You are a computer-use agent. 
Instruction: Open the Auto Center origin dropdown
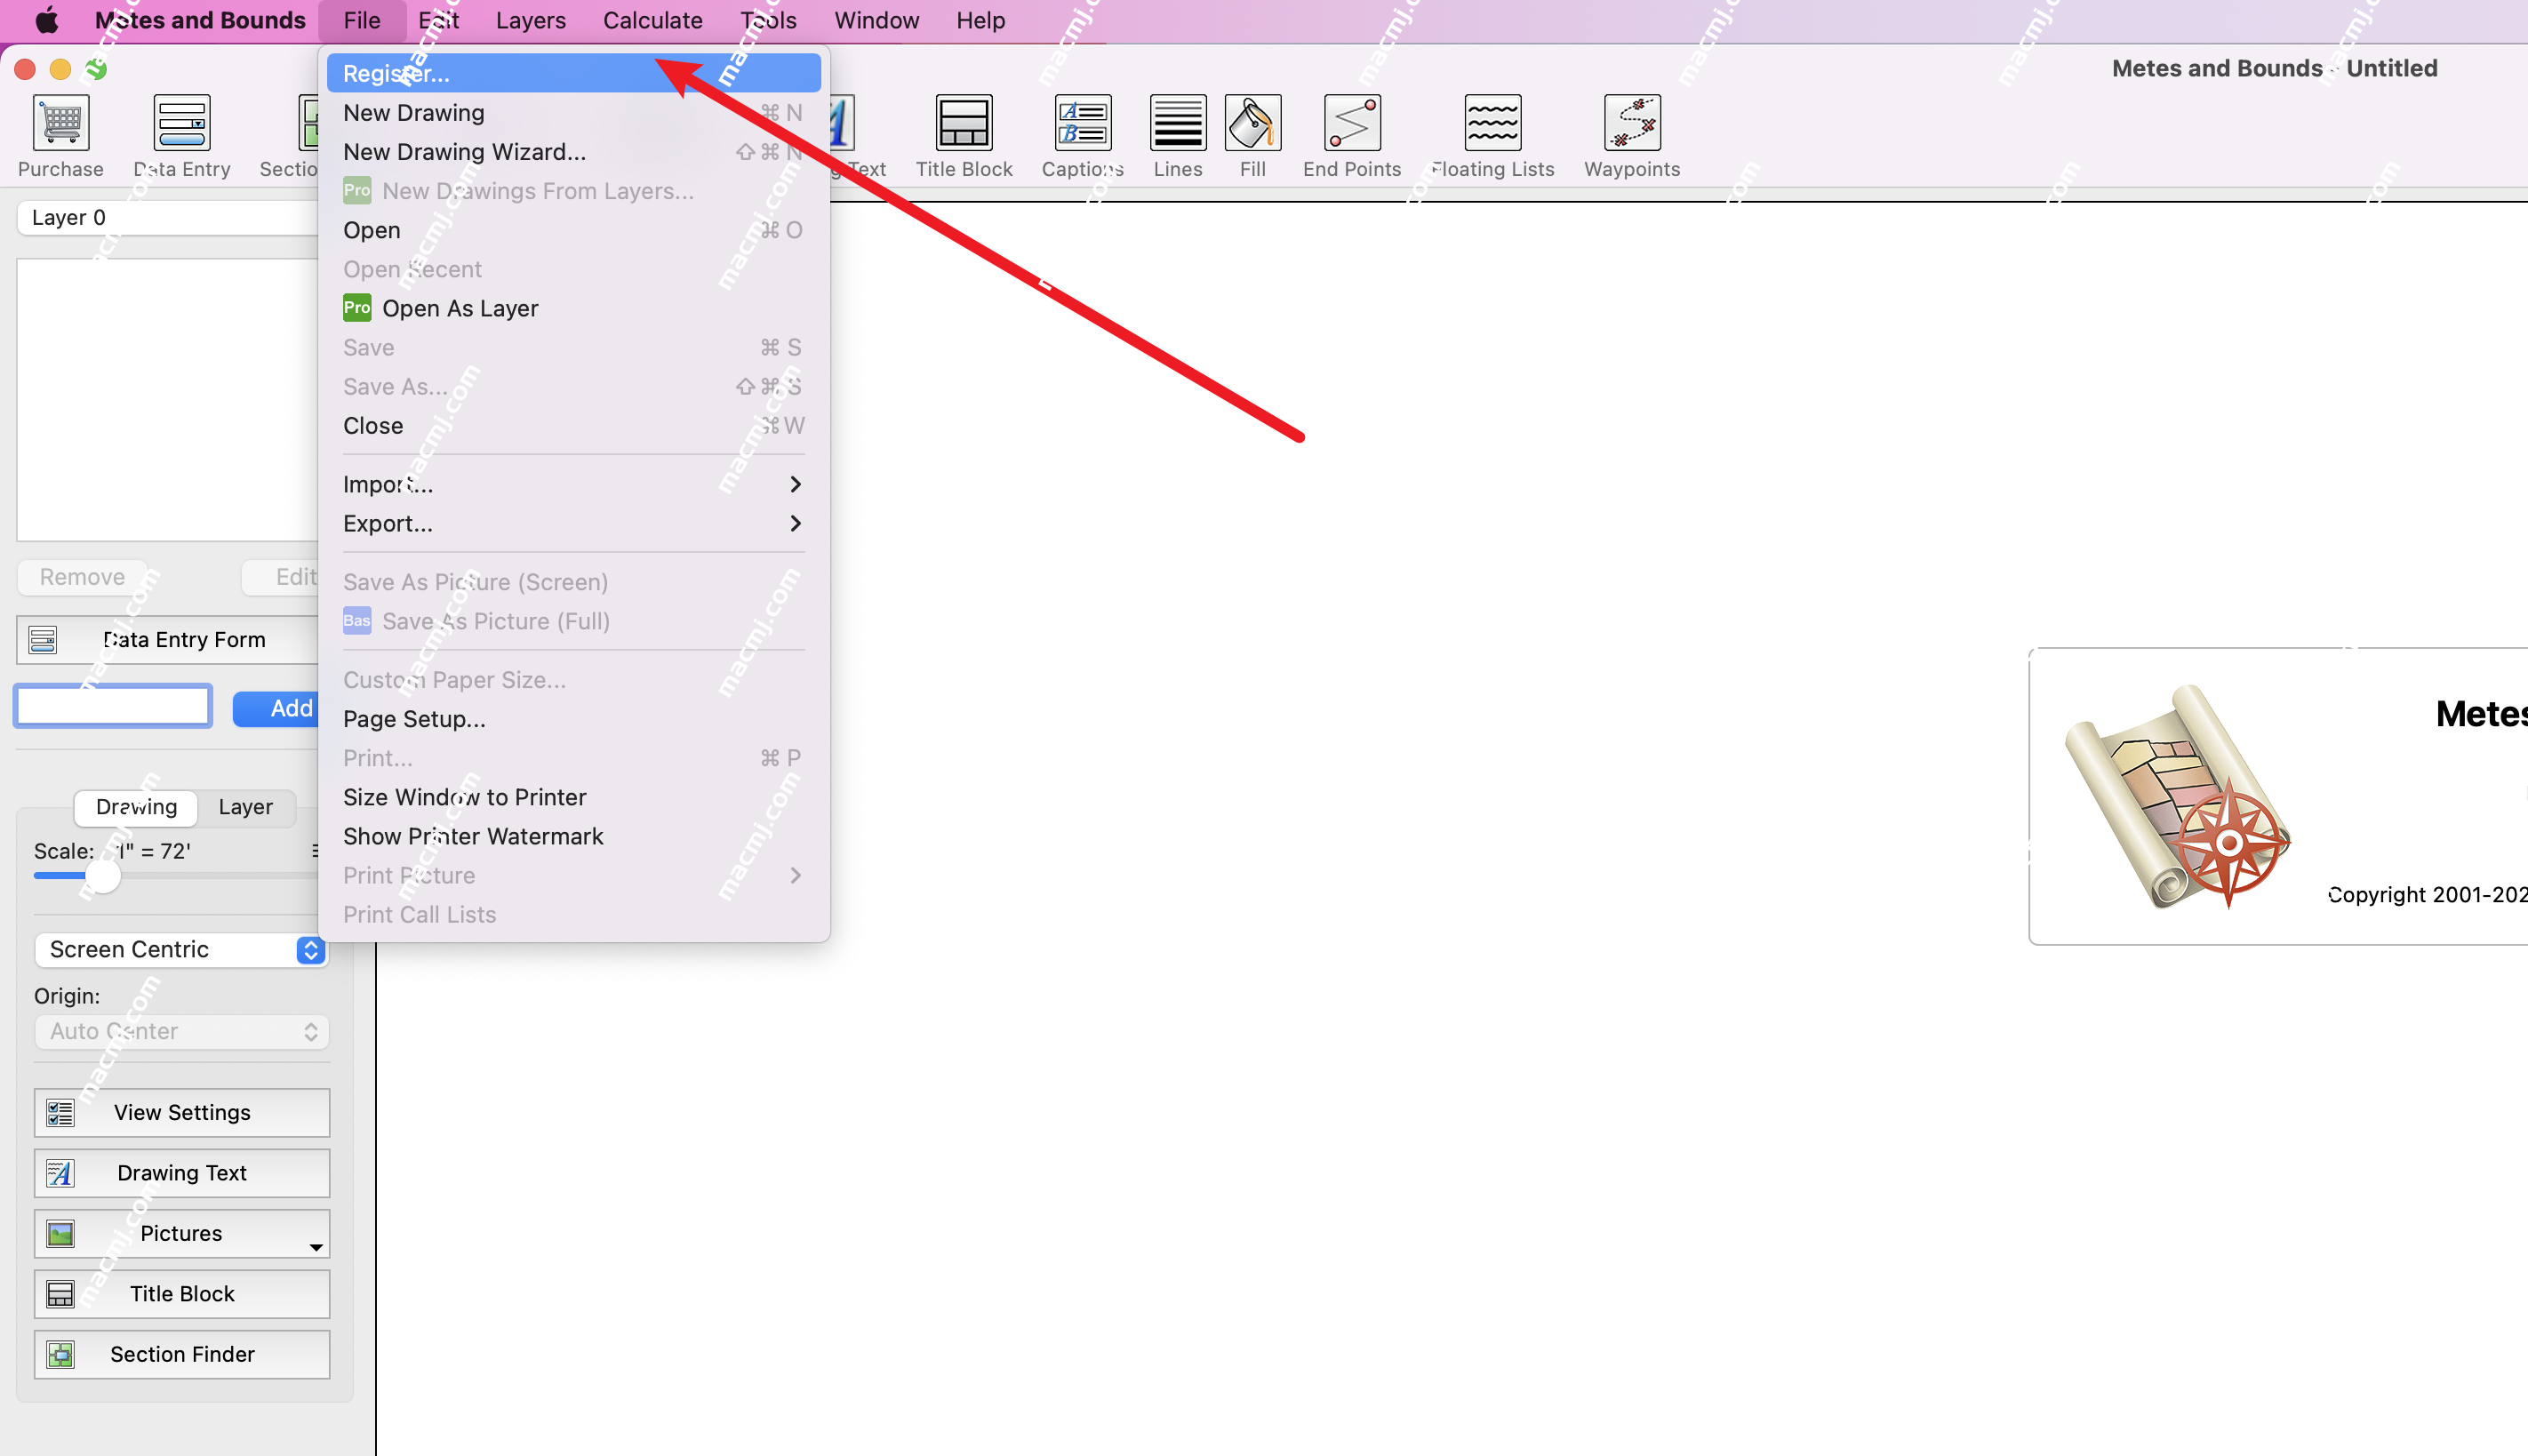(x=182, y=1032)
